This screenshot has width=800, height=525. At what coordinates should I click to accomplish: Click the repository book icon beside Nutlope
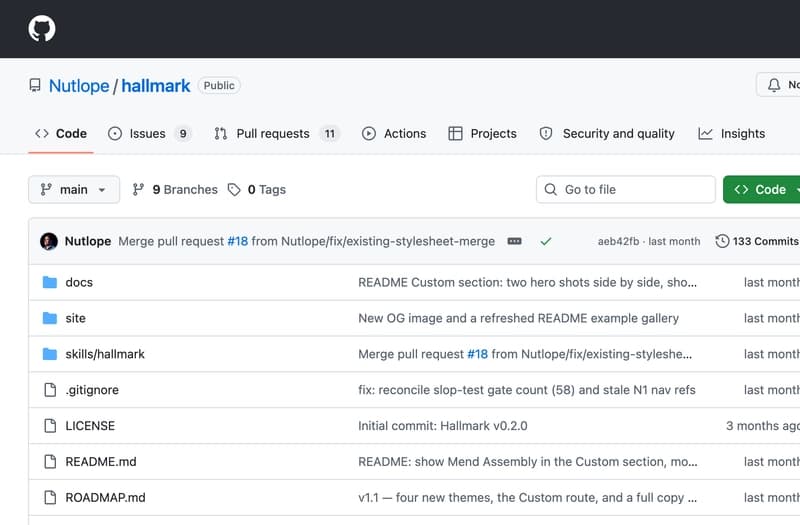coord(35,85)
